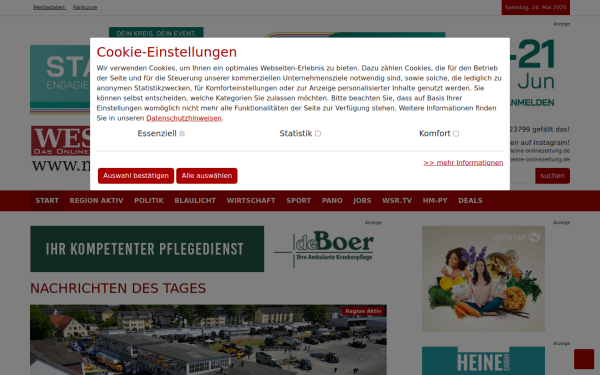
Task: Open WIRTSCHAFT navigation item
Action: click(251, 201)
